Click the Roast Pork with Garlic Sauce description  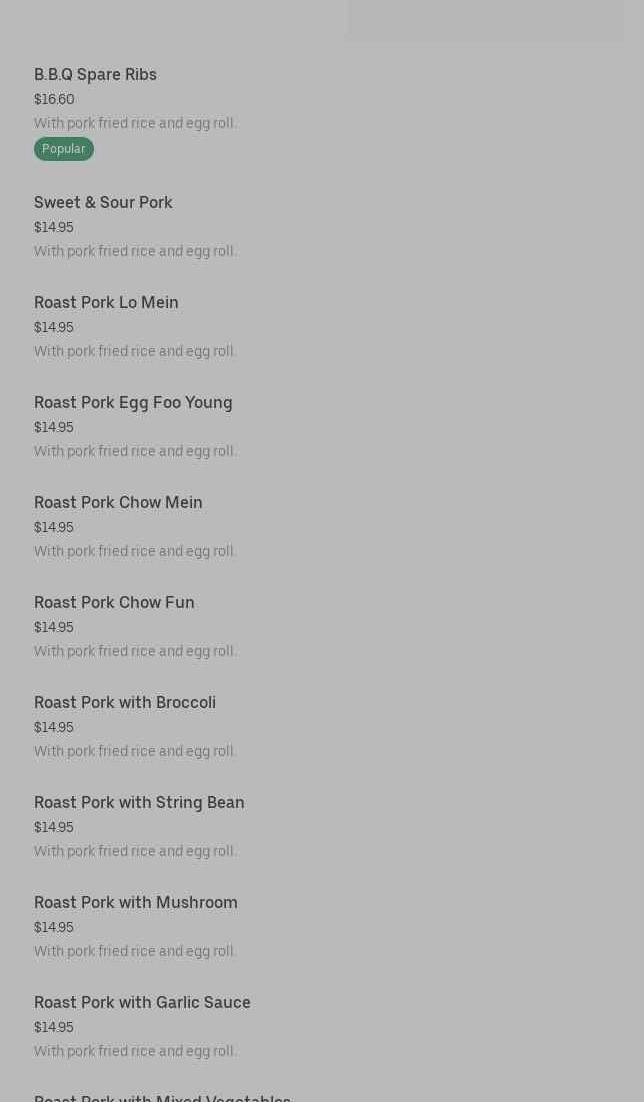135,1052
